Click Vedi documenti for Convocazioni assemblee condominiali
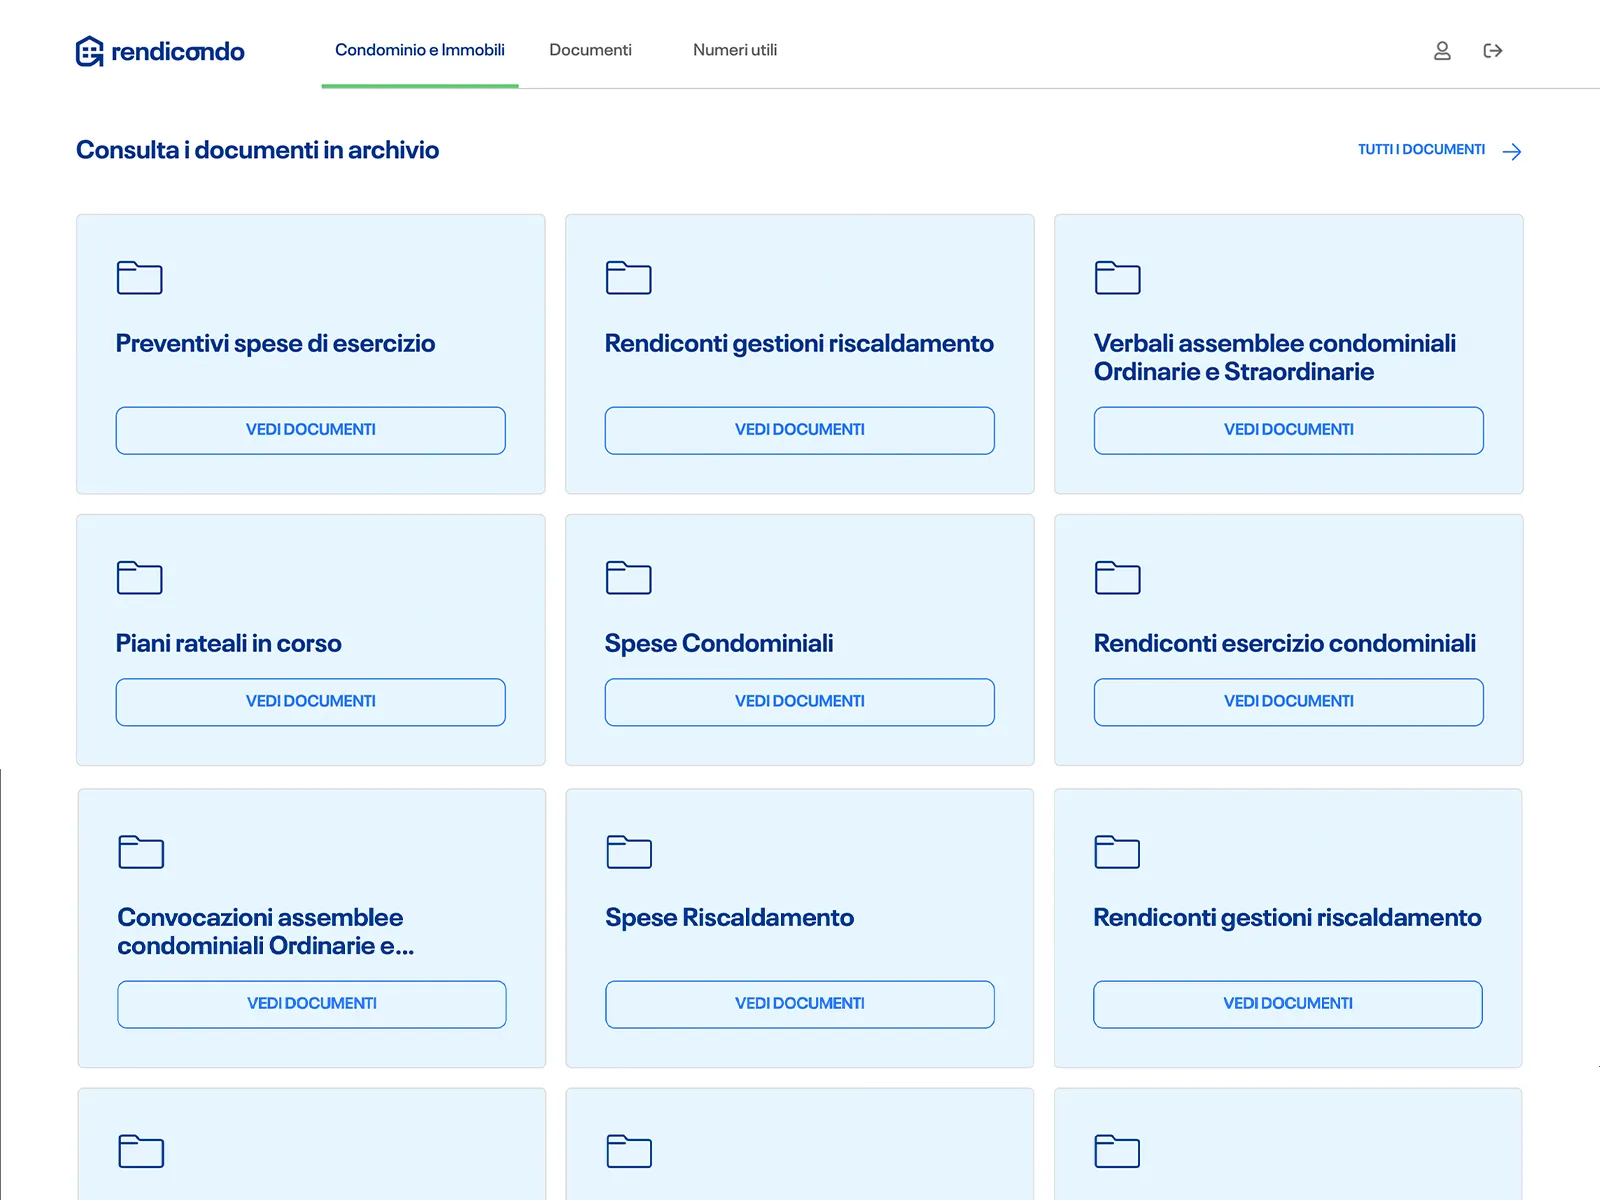The image size is (1600, 1200). click(x=312, y=1004)
